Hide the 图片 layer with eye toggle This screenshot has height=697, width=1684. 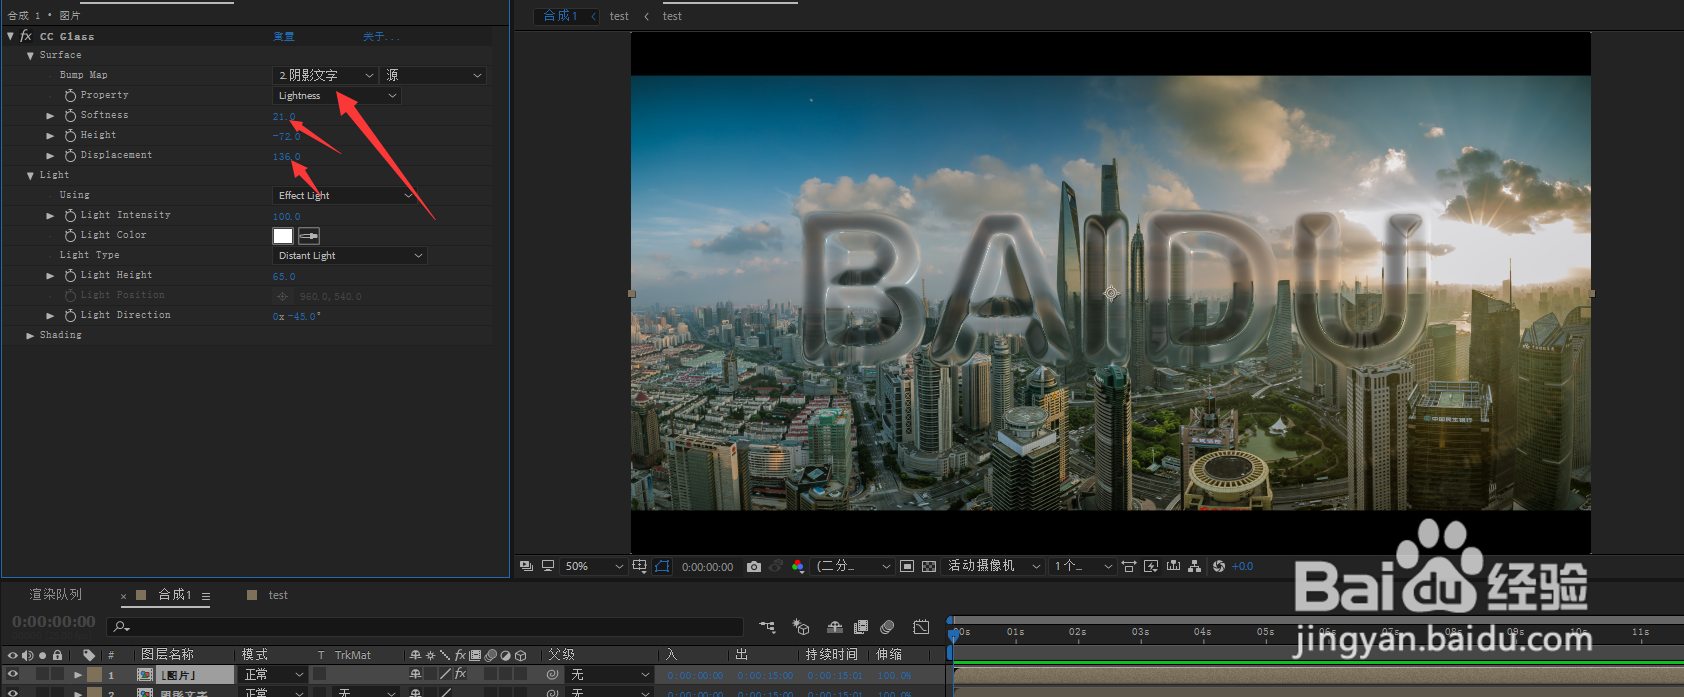[13, 675]
